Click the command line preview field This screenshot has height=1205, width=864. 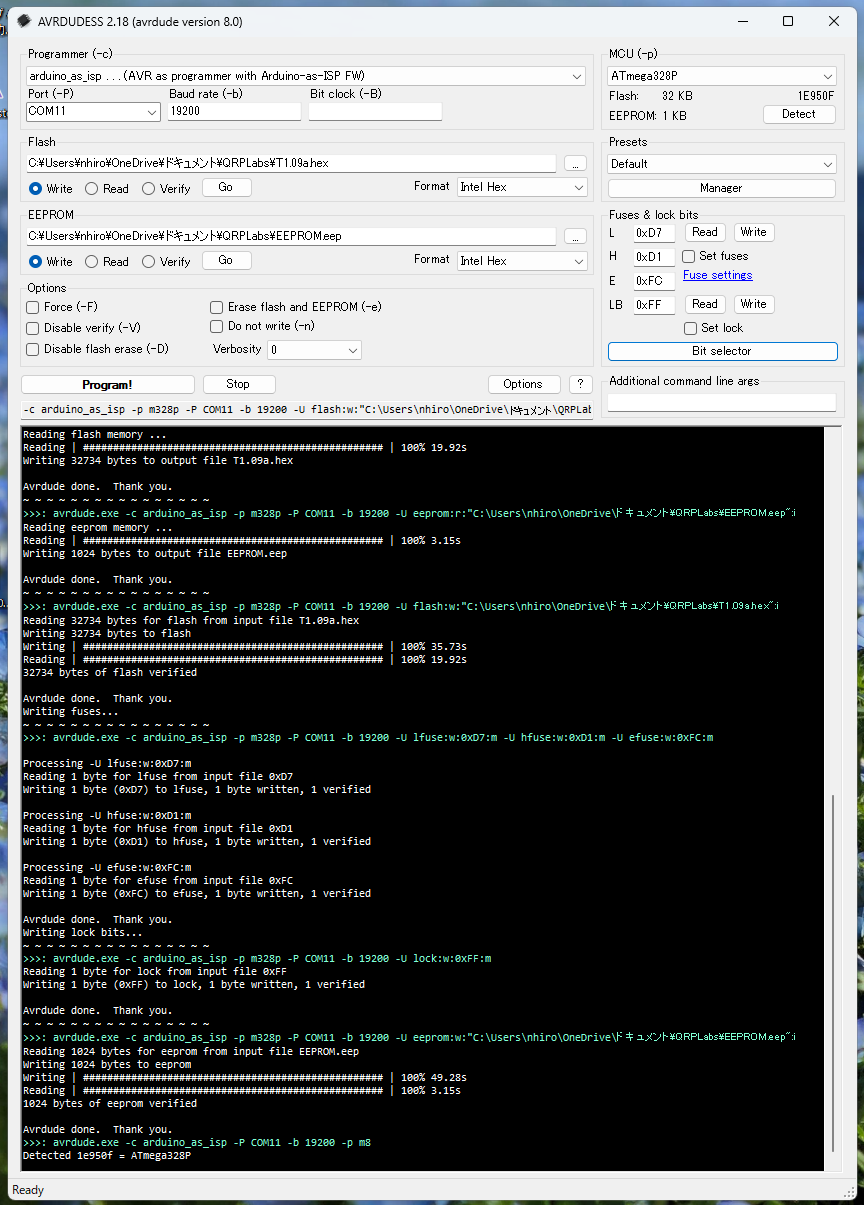coord(306,410)
